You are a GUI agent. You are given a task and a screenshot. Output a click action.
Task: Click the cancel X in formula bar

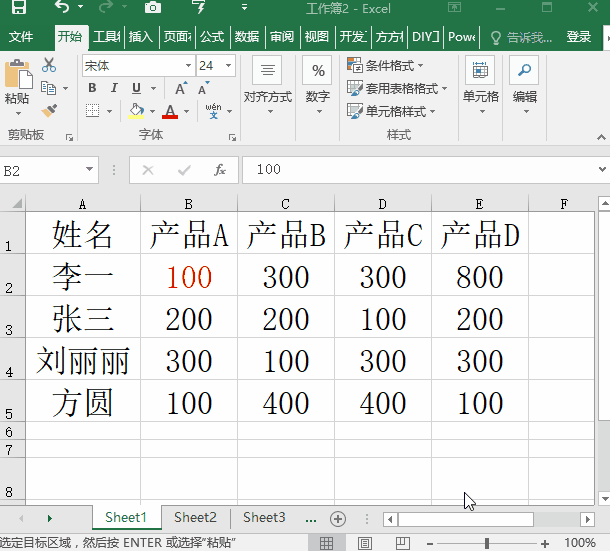point(148,170)
